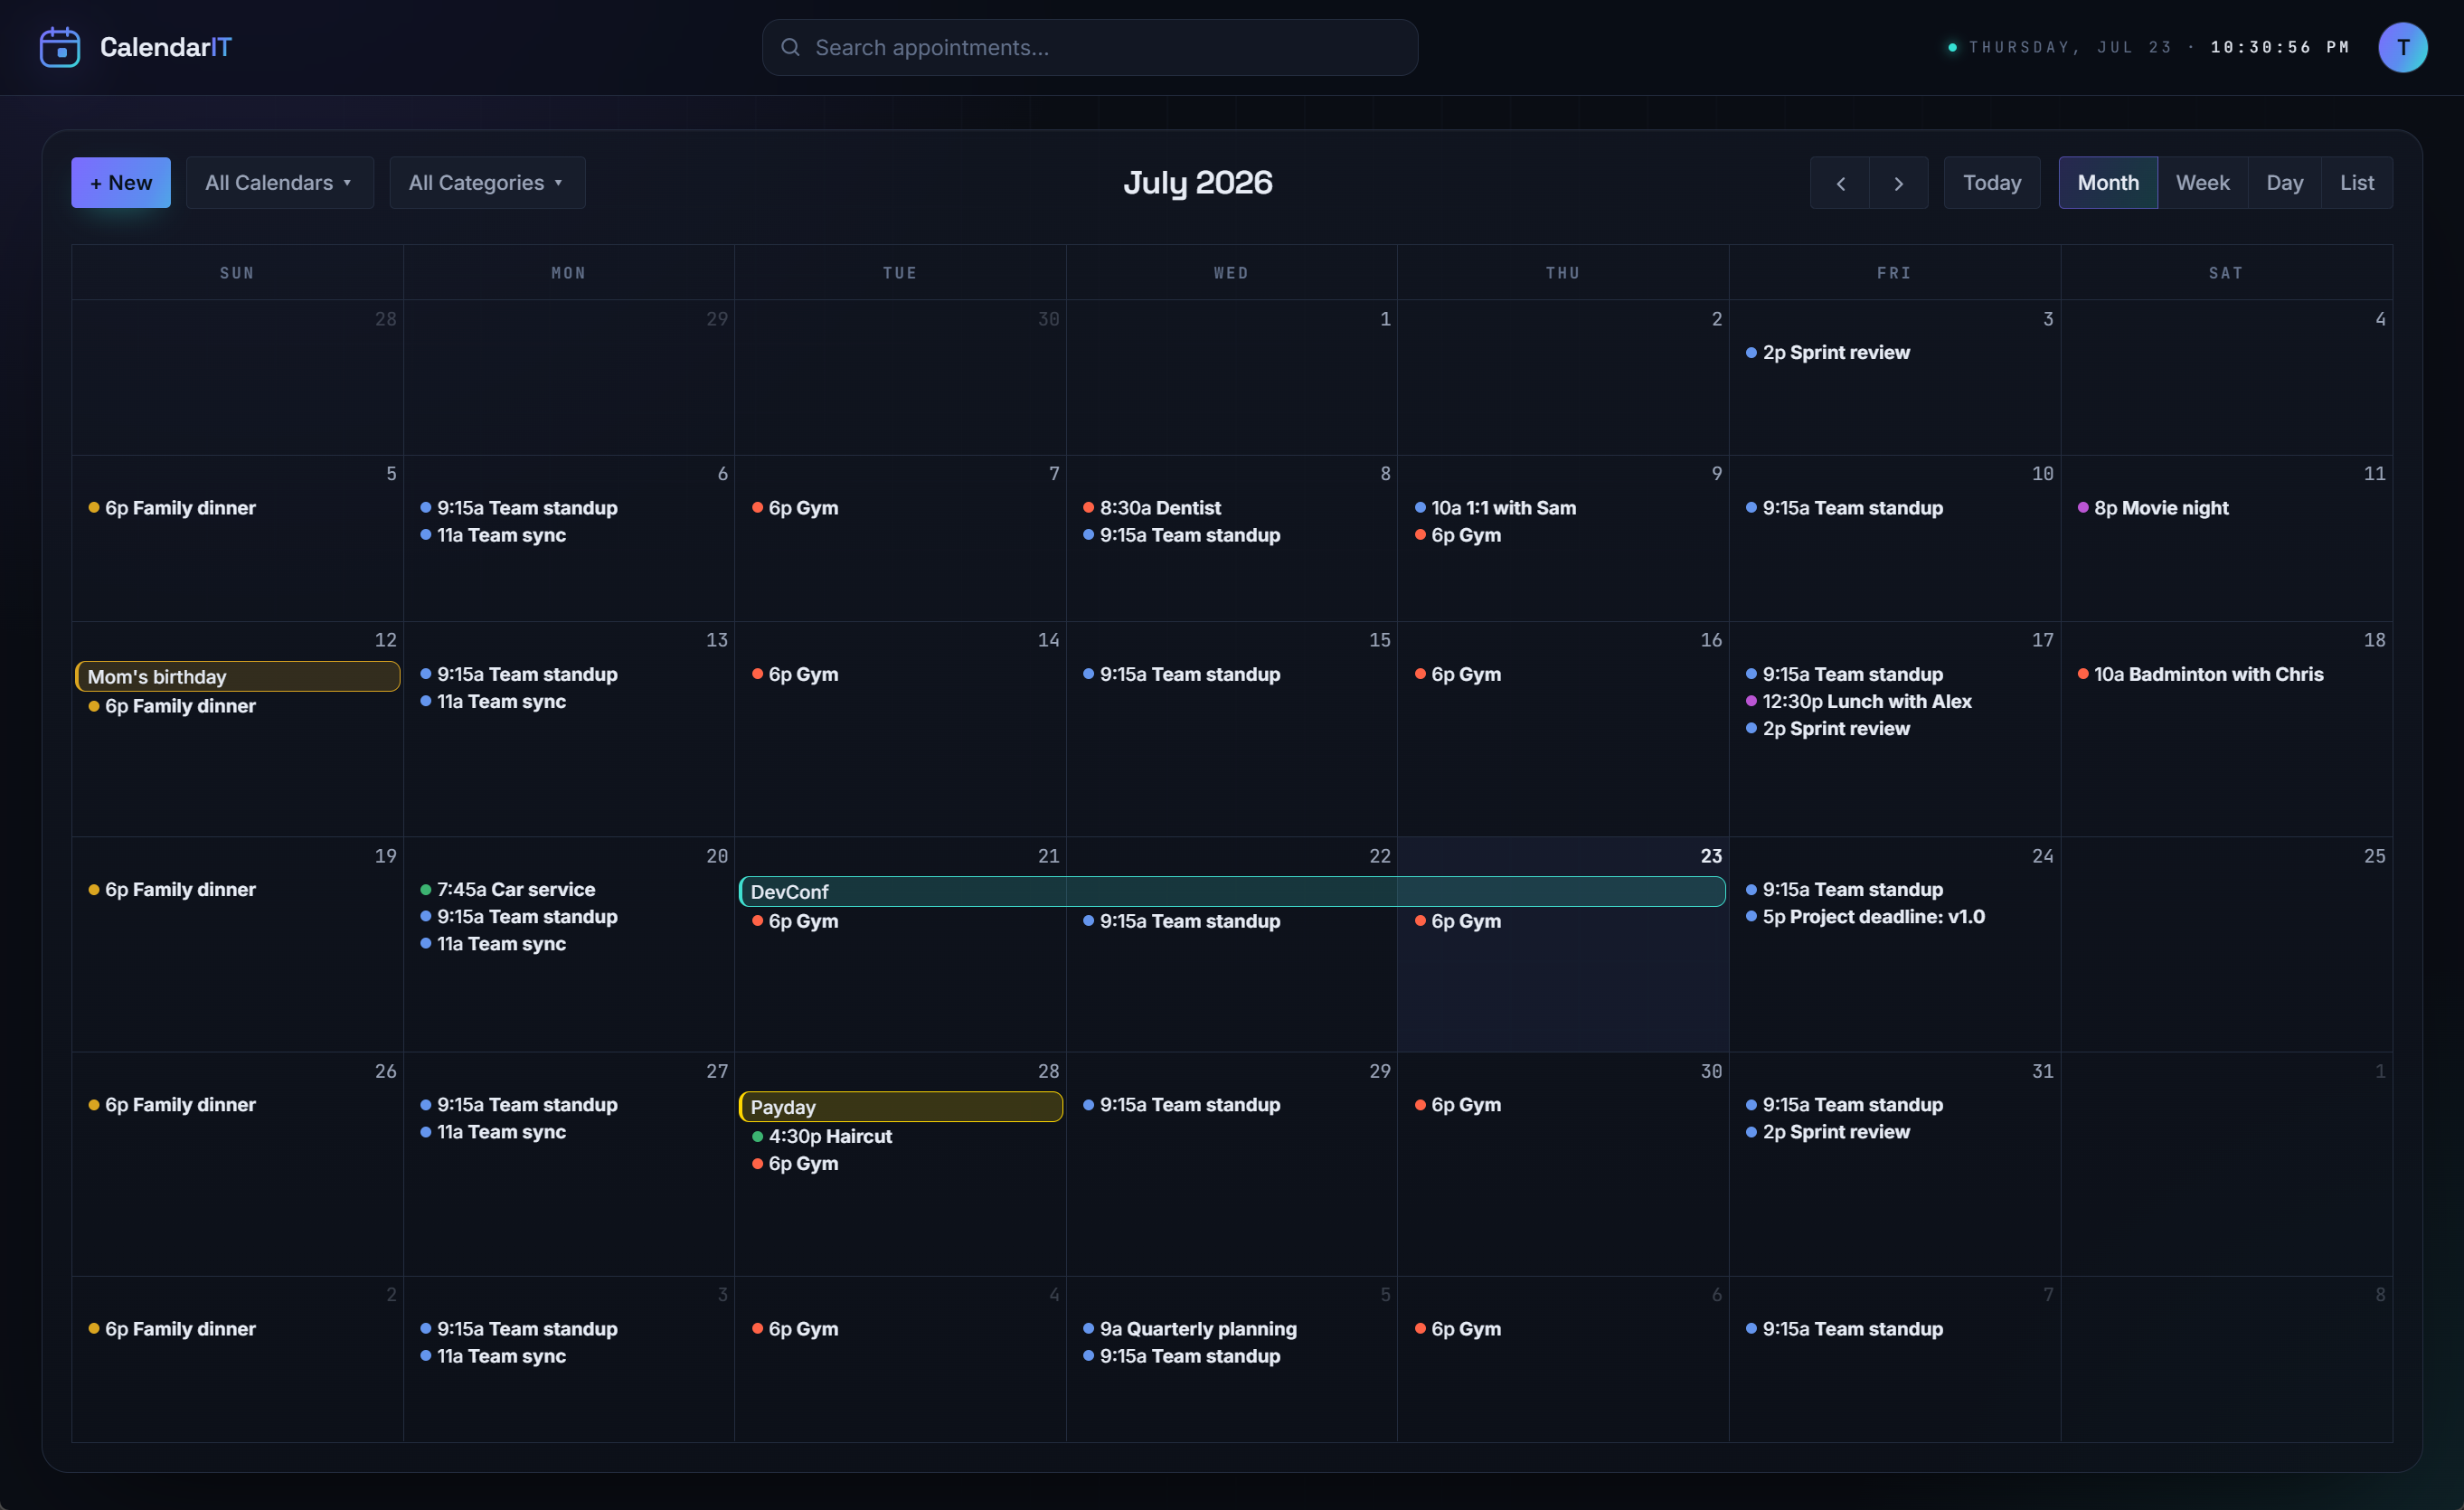Open 9:15a Team standup on July 15
The image size is (2464, 1510).
(1182, 674)
